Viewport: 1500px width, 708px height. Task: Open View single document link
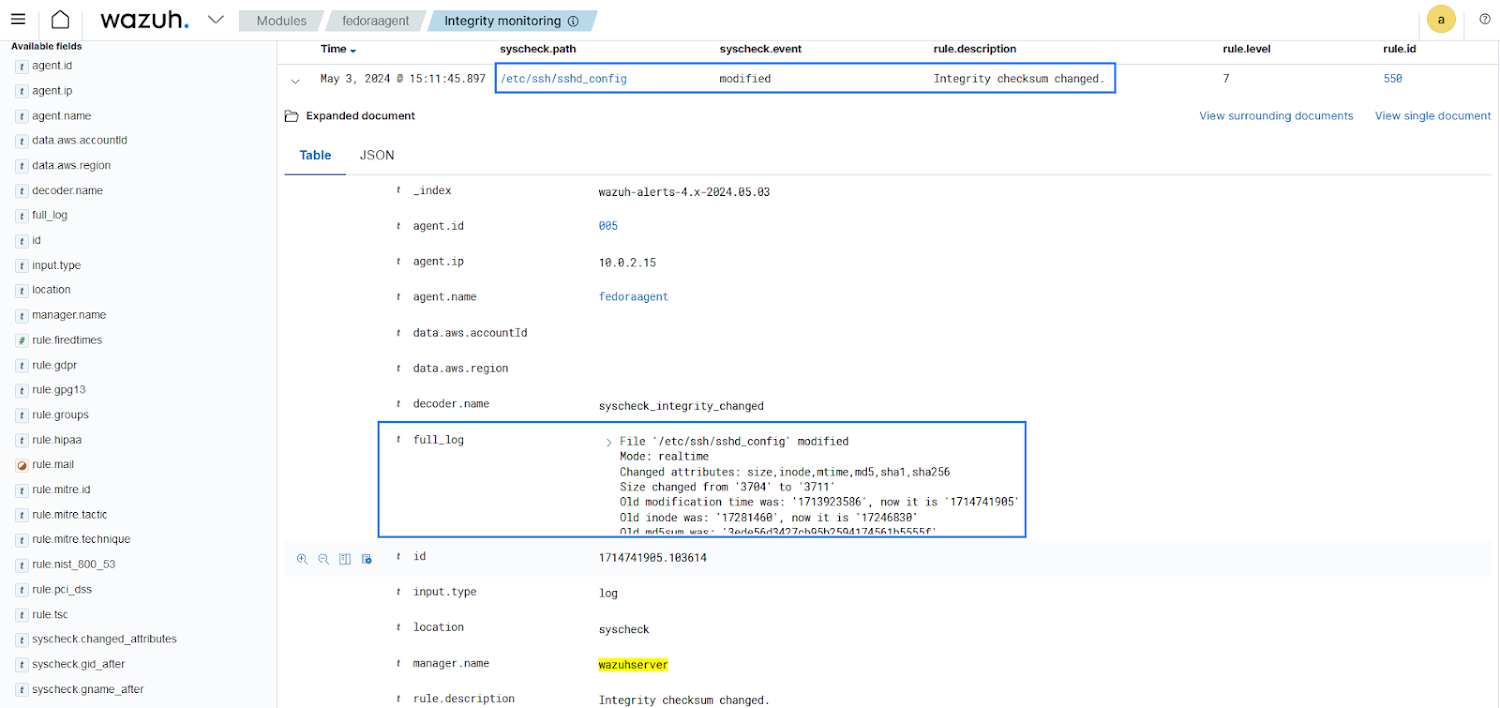pyautogui.click(x=1432, y=116)
